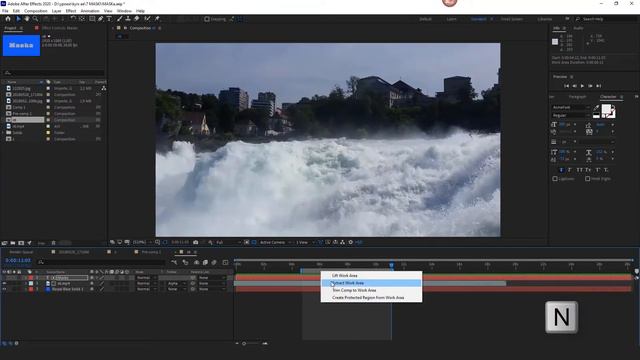Click the new composition icon in Project panel
Viewport: 640px width, 360px height.
tap(21, 243)
